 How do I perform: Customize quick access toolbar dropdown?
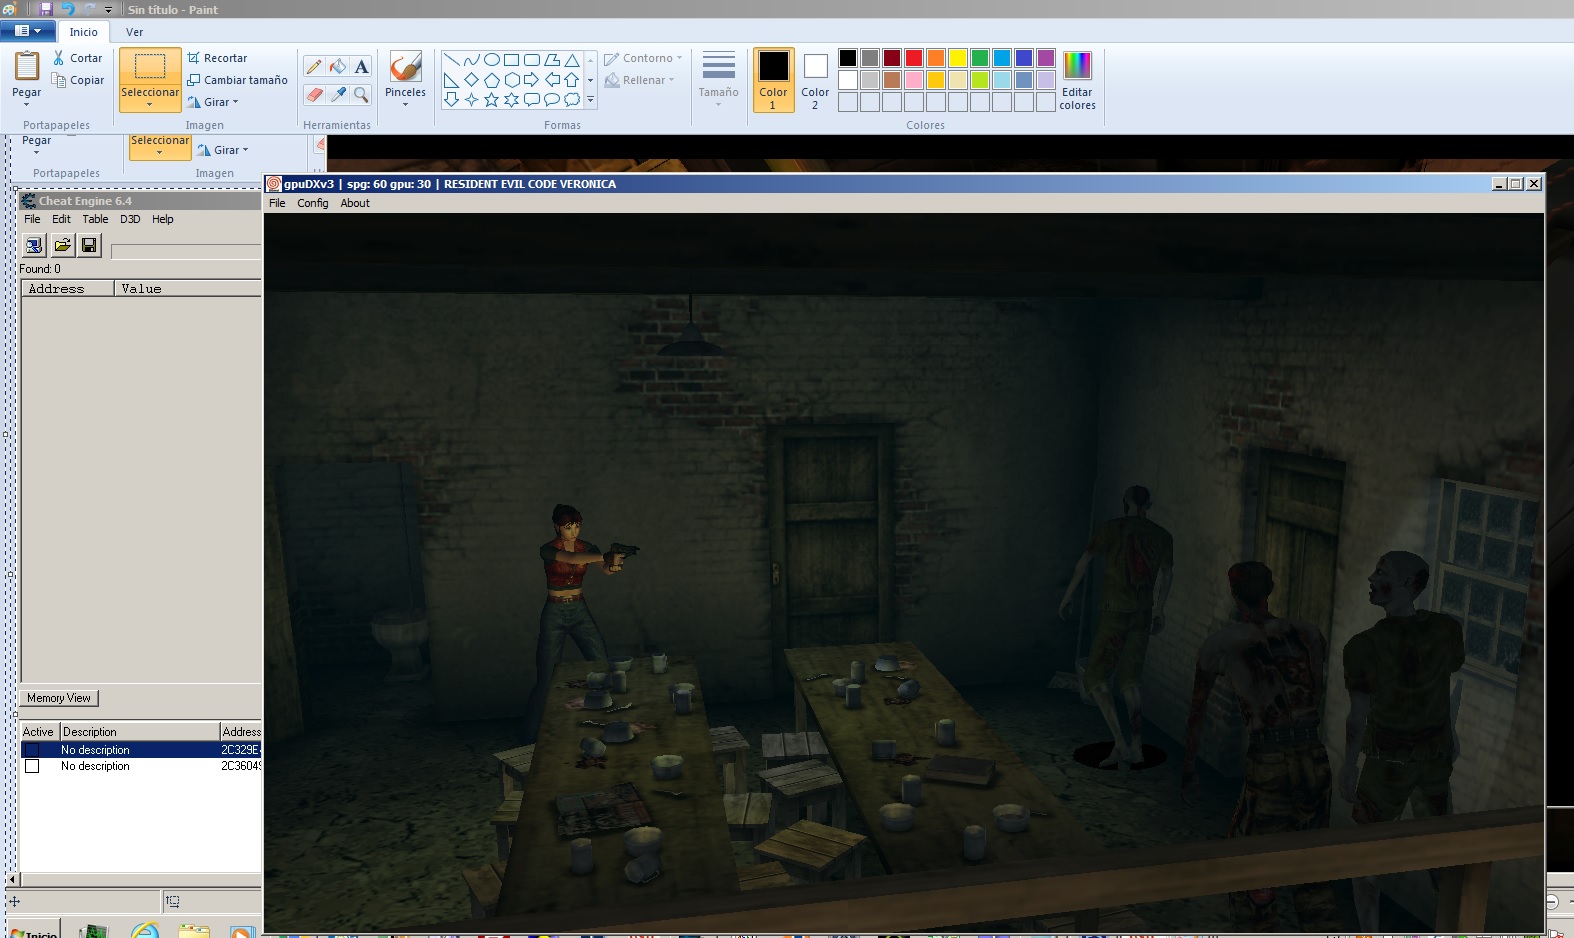(x=109, y=10)
